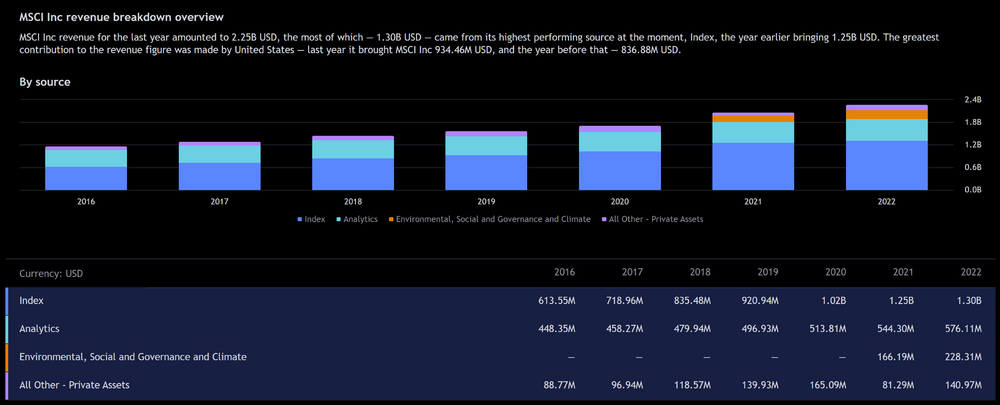Toggle Environmental, Social and Governance legend item

tap(490, 219)
